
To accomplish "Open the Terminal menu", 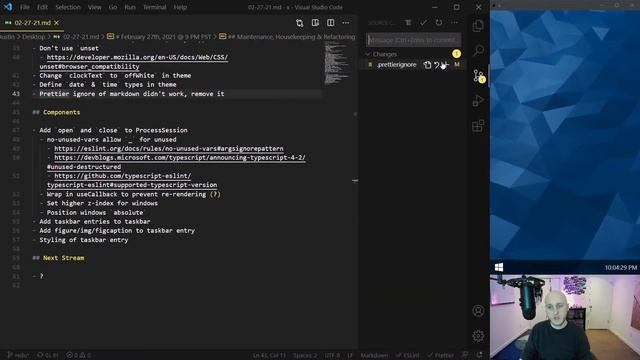I will (x=154, y=7).
